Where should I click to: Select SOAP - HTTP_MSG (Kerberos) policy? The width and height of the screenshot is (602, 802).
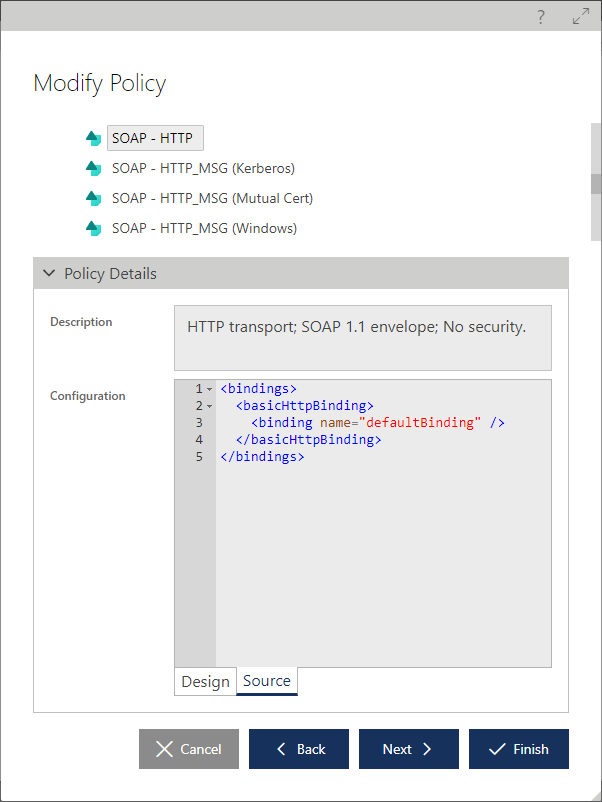(204, 168)
